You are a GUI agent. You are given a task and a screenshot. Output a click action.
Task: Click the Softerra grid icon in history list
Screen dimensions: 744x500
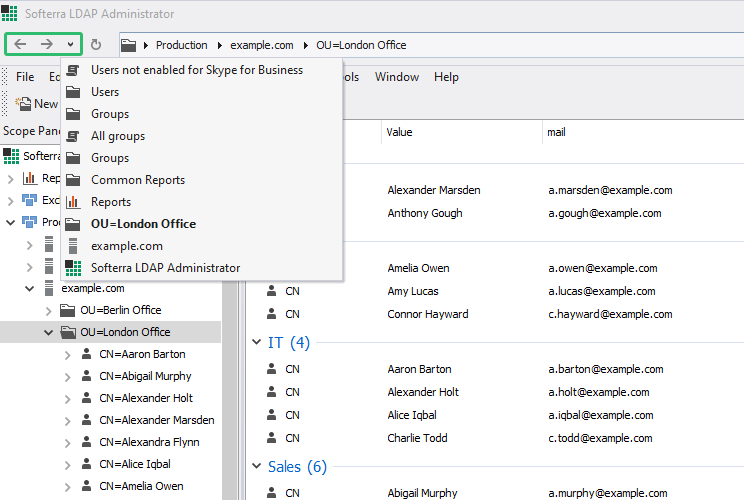click(73, 268)
